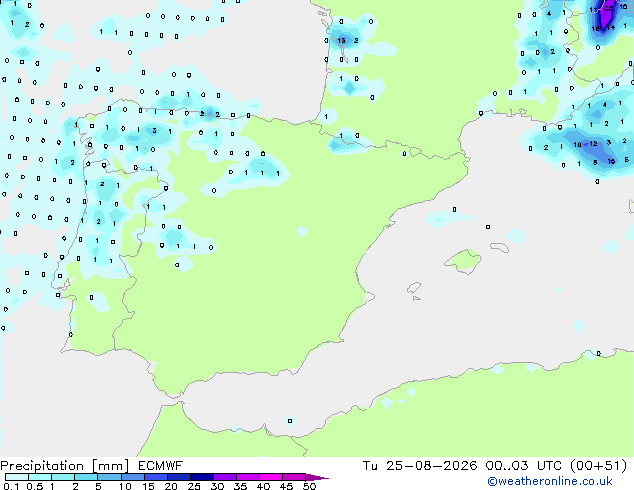Click the "Precipitation [mm]" title text

[64, 466]
